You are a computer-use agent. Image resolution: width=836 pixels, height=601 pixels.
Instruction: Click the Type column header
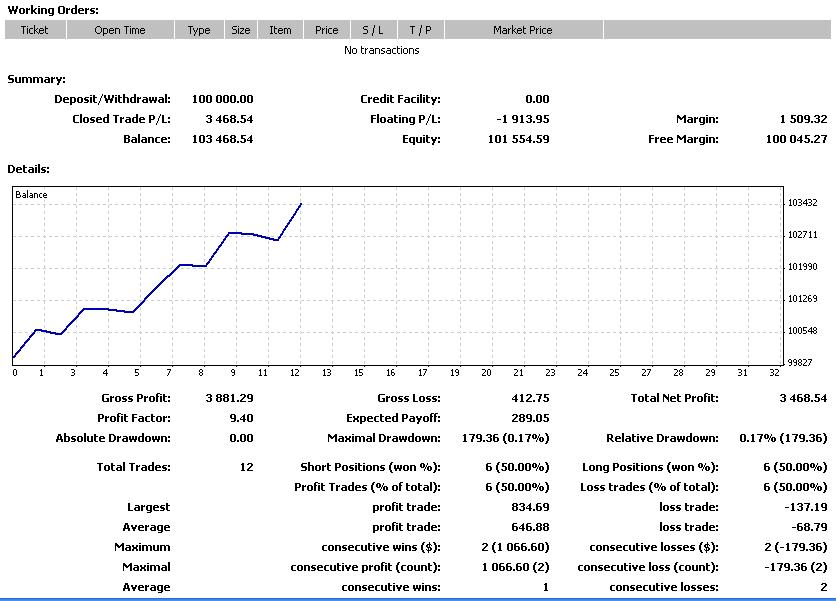coord(199,30)
